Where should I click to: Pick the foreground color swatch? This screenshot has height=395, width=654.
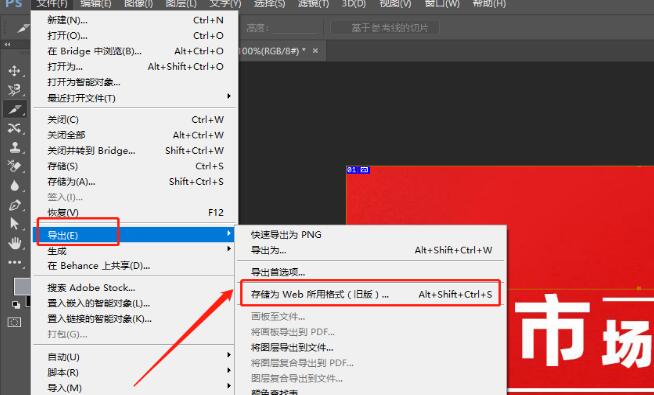click(x=22, y=287)
